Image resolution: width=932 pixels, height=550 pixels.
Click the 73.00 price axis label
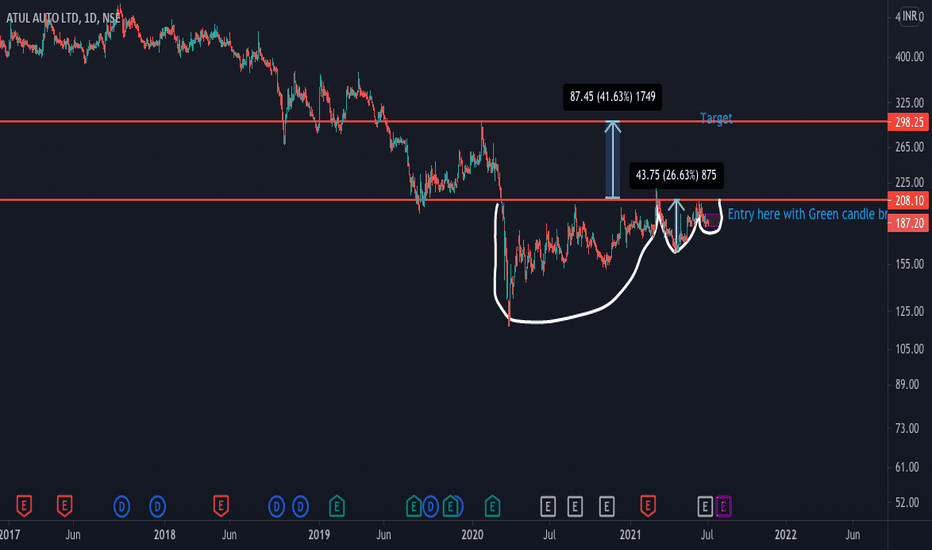(907, 429)
